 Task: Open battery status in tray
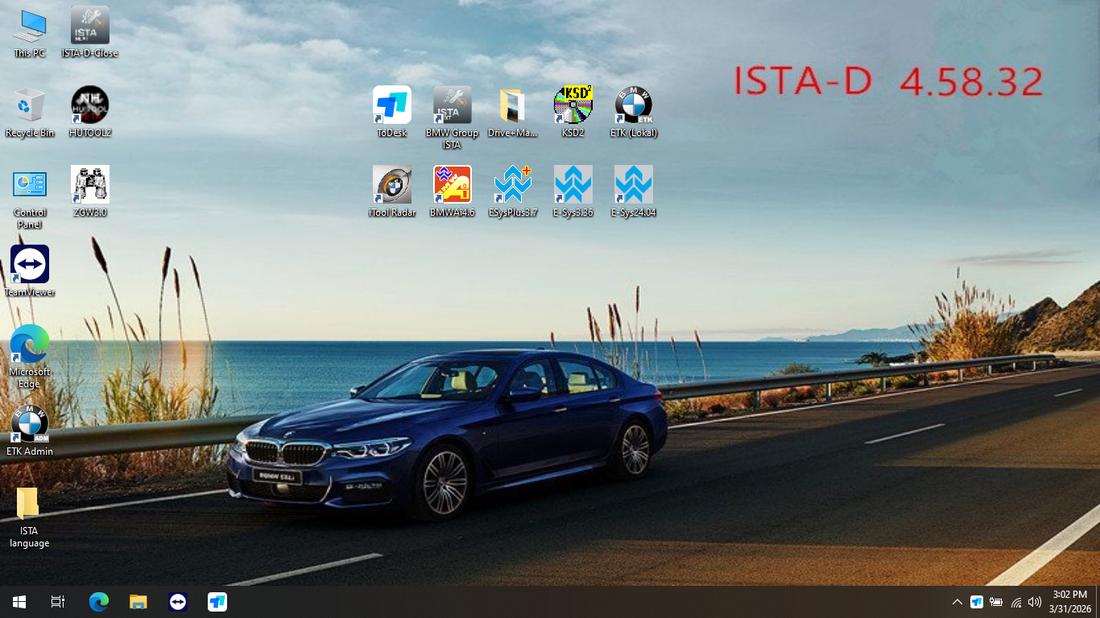(x=996, y=602)
